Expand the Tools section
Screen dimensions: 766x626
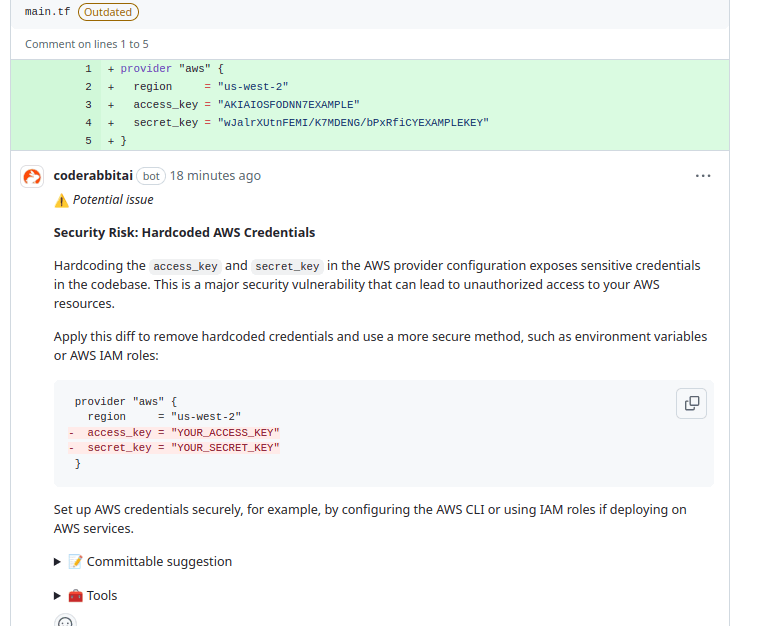85,596
